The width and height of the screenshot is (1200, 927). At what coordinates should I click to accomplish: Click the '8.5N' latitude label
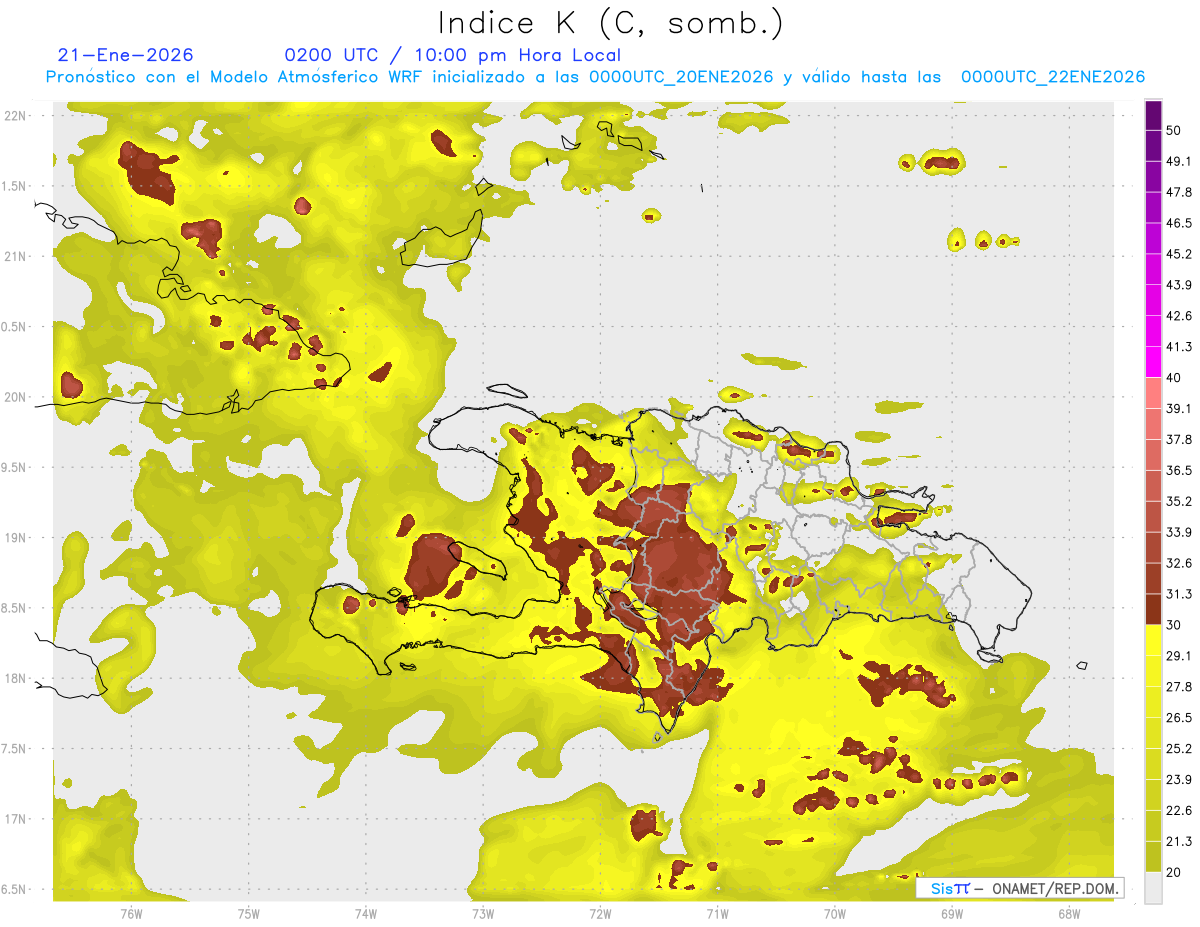(15, 608)
